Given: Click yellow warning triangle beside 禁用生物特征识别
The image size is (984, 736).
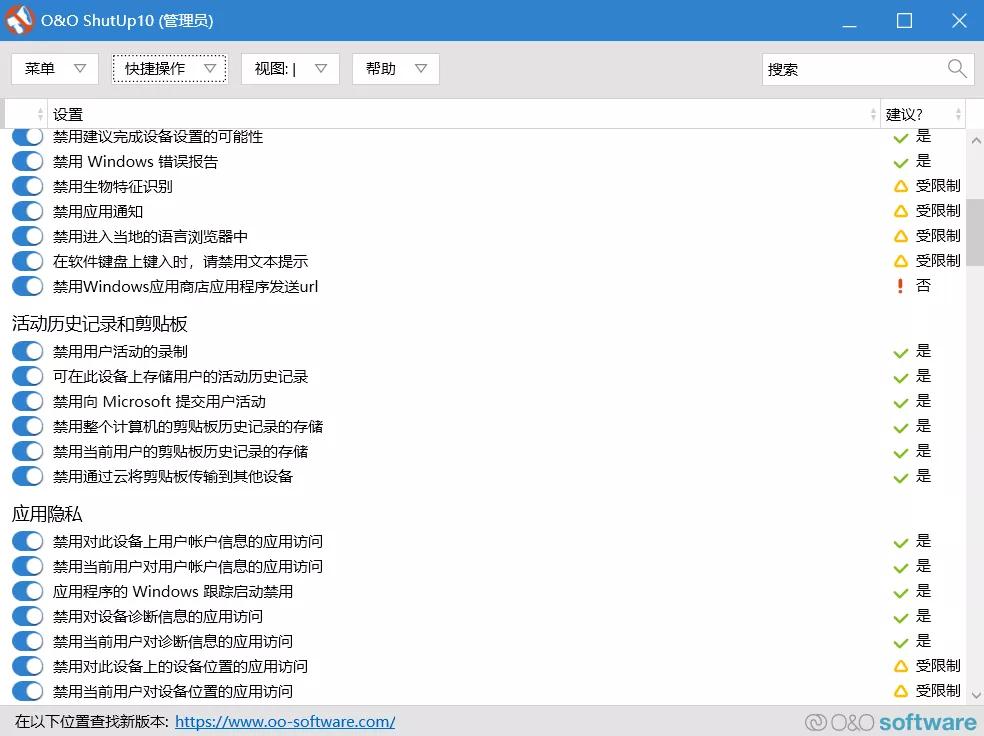Looking at the screenshot, I should coord(900,187).
